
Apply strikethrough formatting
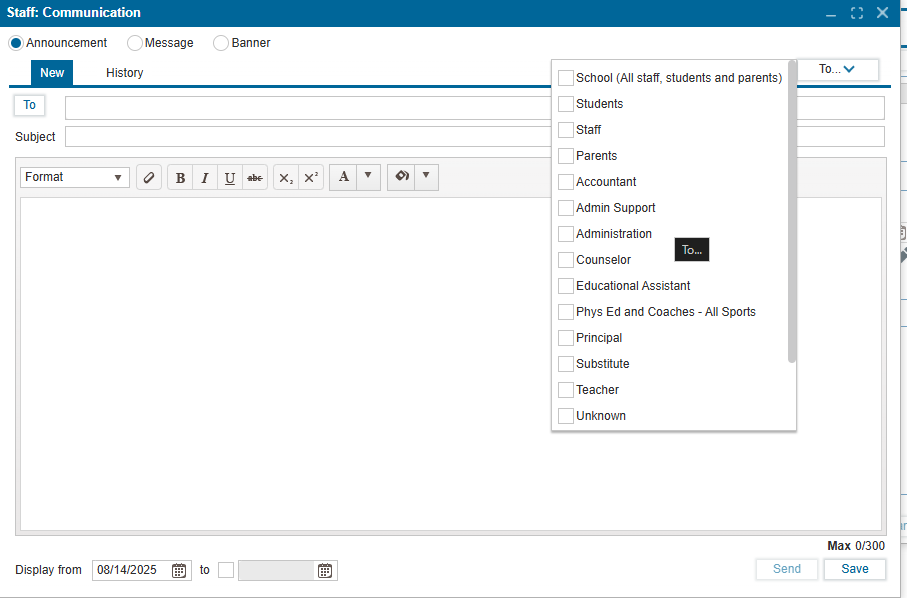tap(255, 178)
